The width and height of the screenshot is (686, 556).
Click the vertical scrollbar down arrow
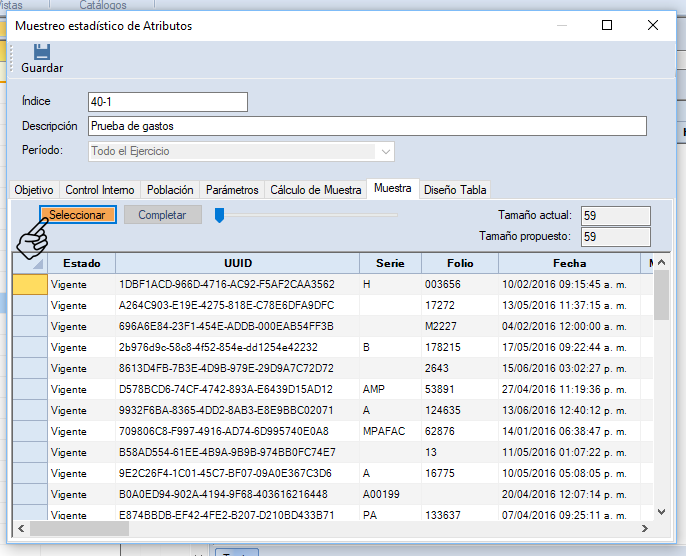point(662,510)
